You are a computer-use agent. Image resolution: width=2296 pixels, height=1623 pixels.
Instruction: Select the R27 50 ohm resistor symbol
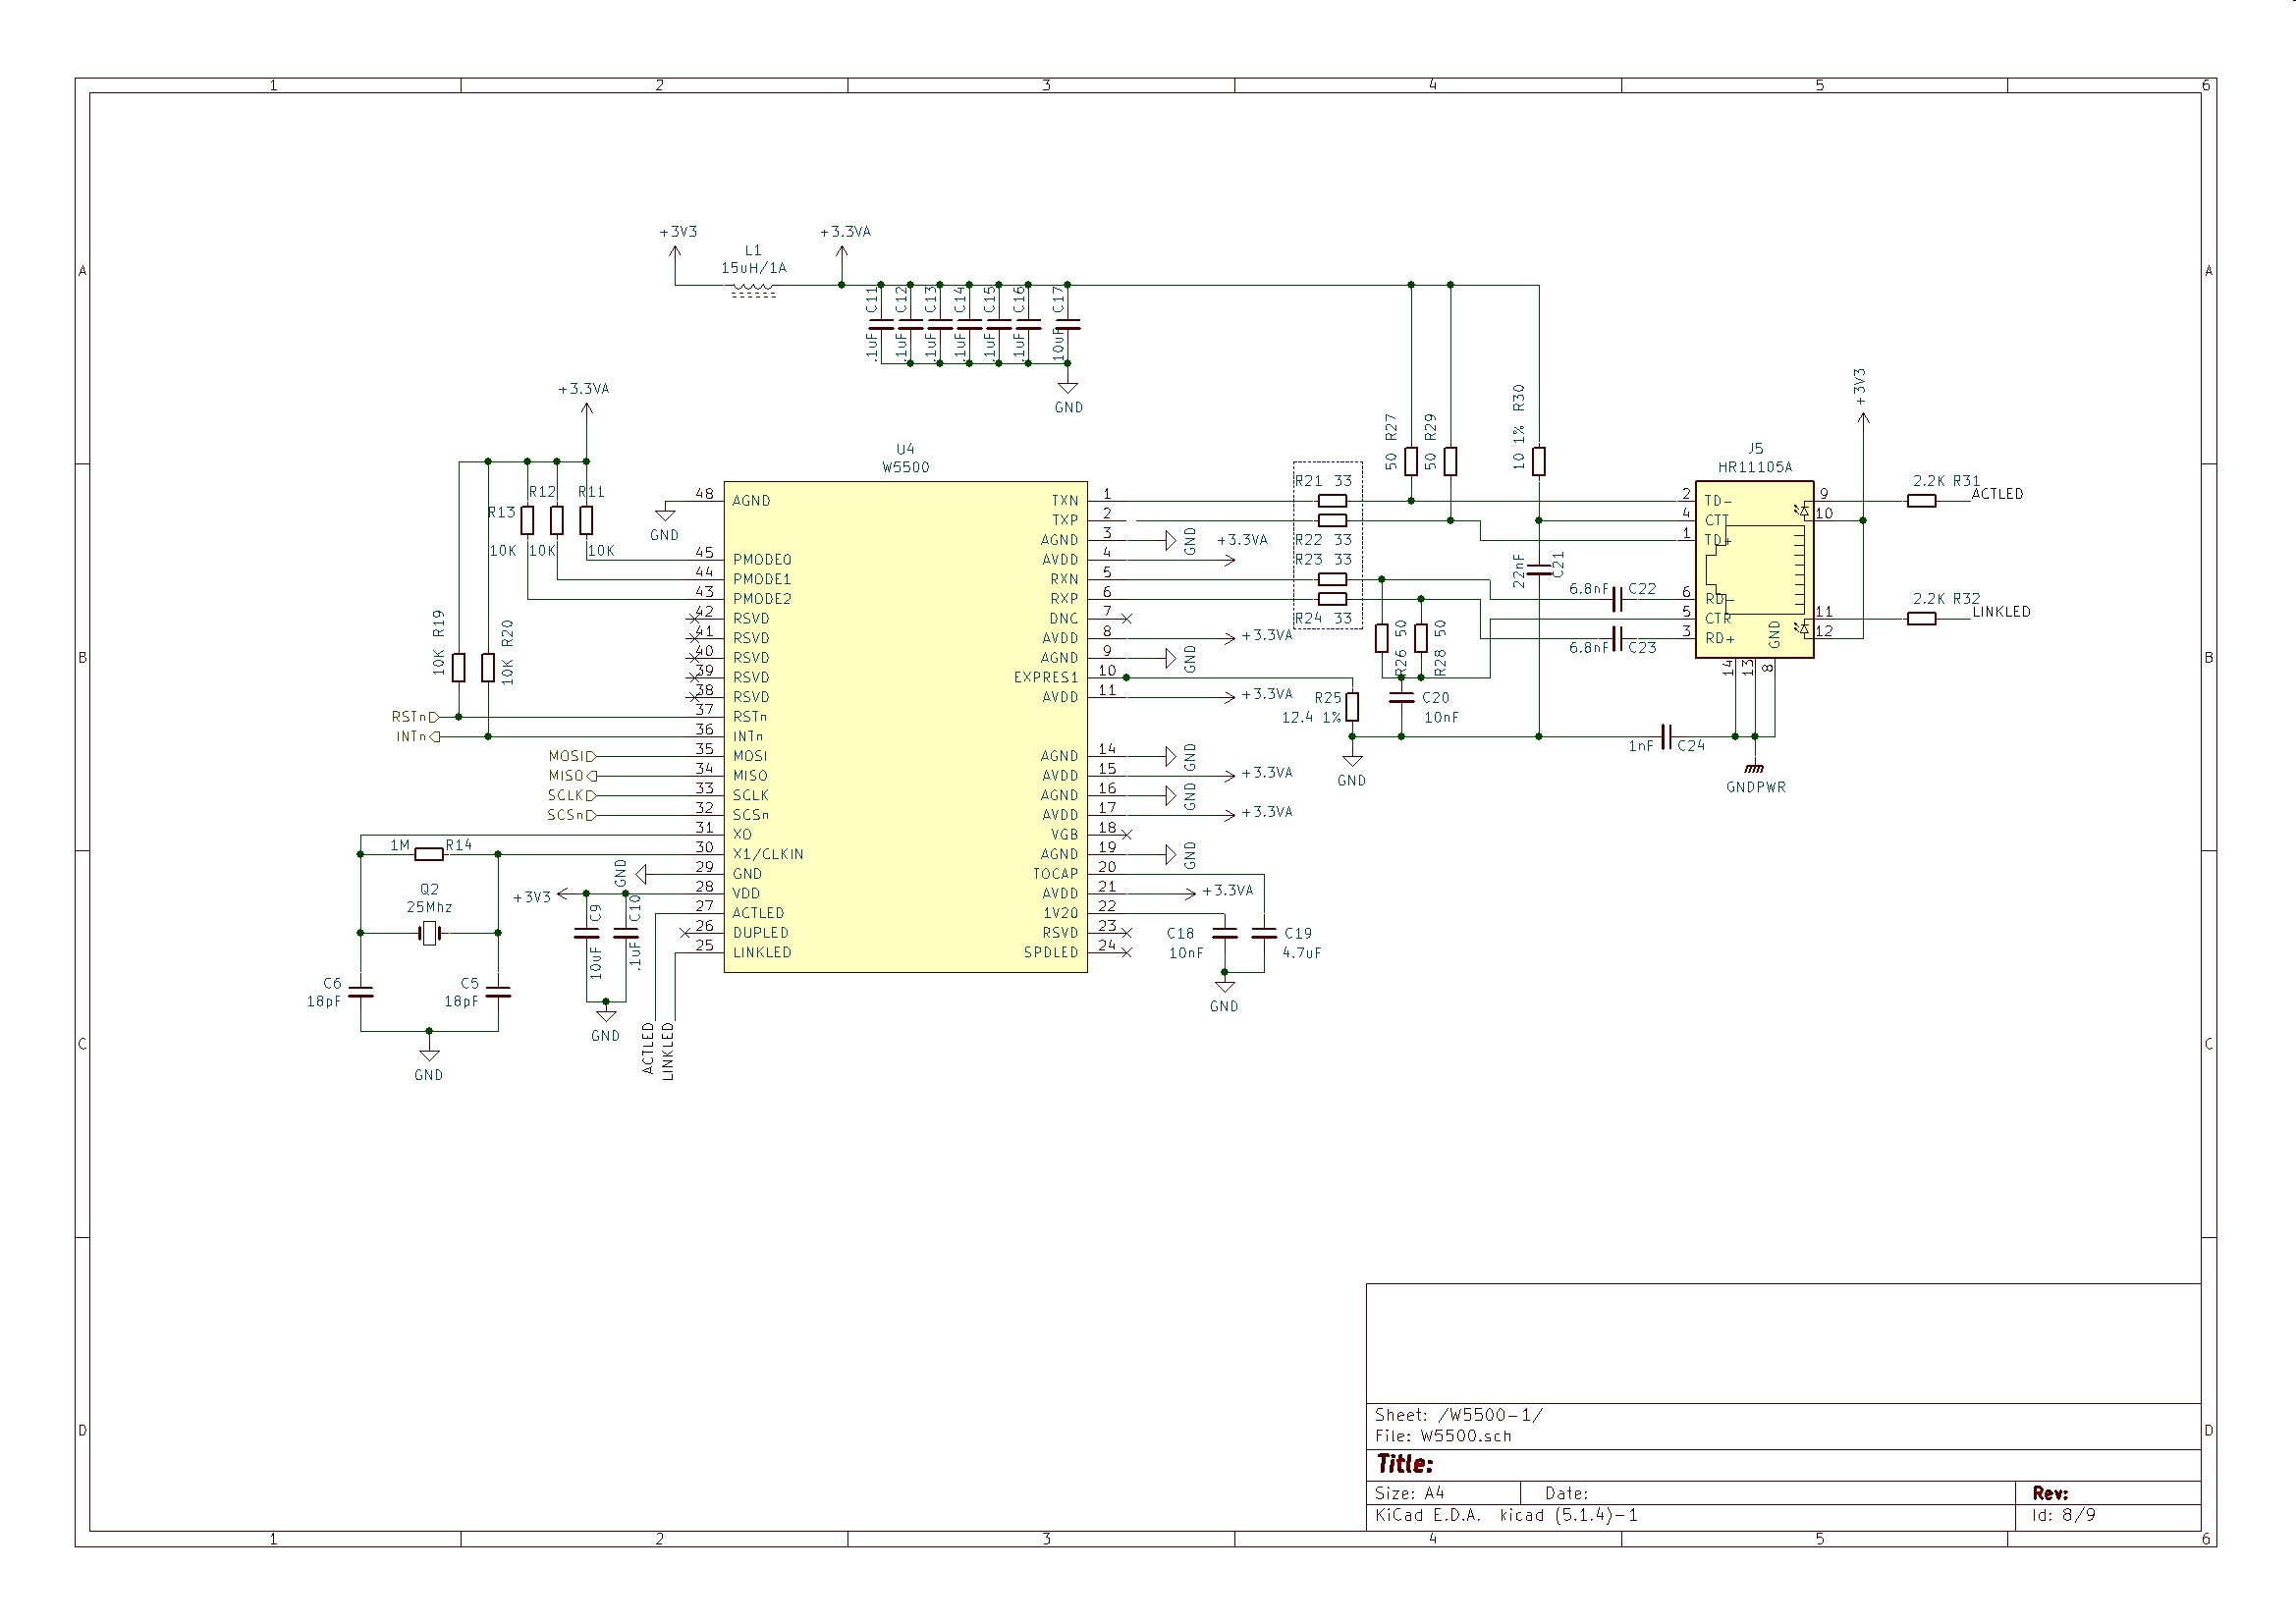coord(1411,461)
